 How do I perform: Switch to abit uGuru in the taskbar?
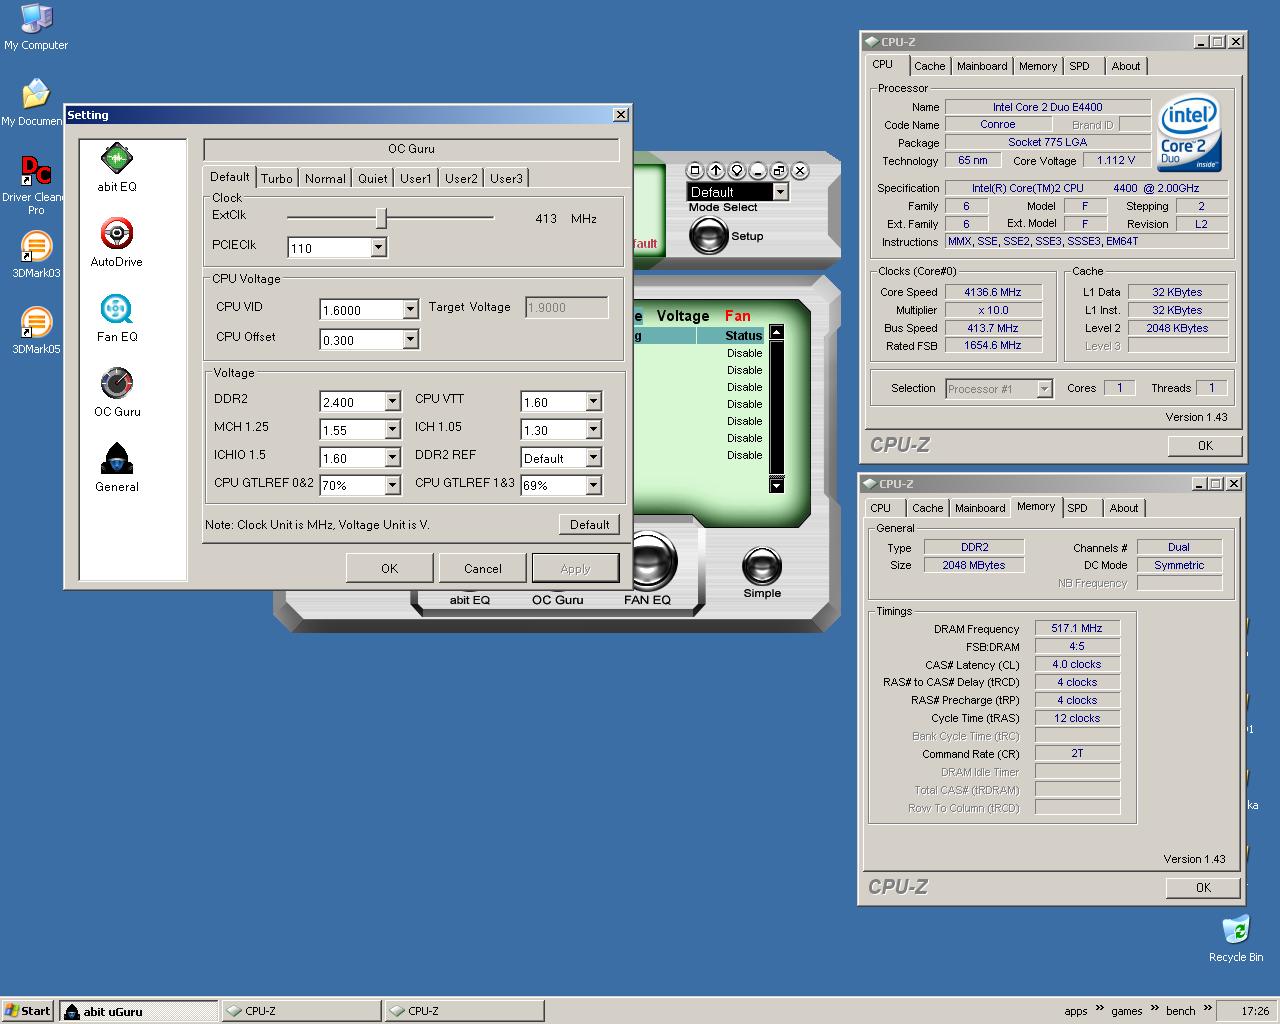pos(138,1011)
